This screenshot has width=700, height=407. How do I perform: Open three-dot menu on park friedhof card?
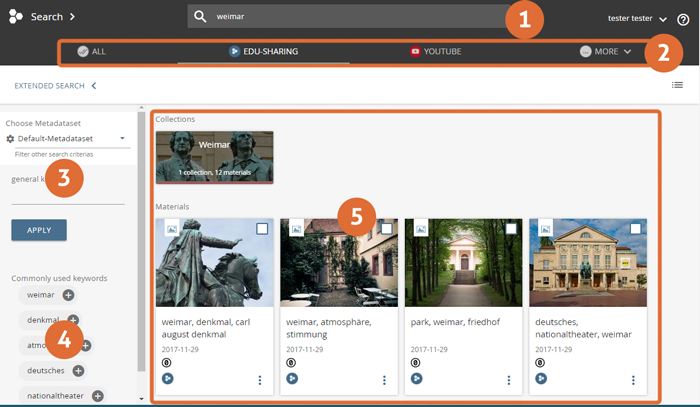tap(509, 380)
